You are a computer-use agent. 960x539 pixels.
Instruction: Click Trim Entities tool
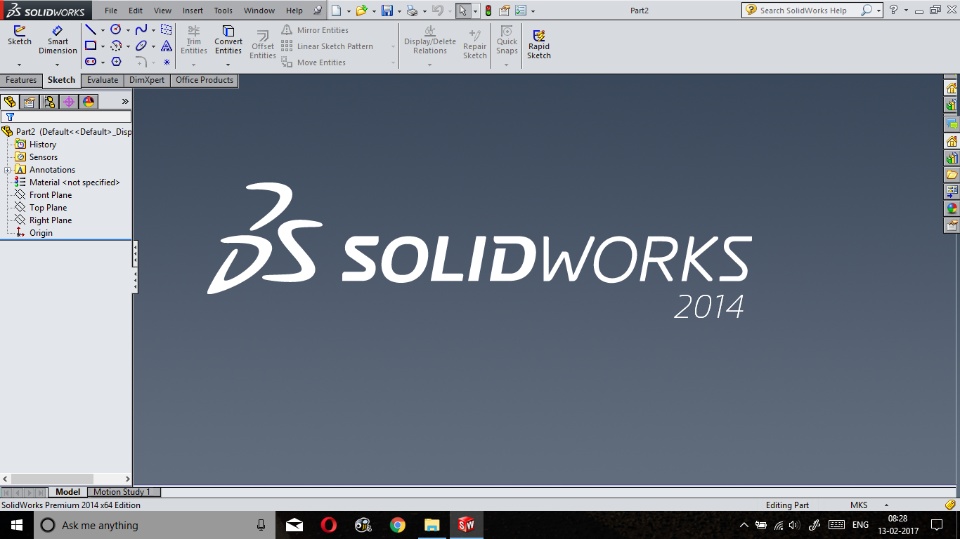[x=193, y=40]
